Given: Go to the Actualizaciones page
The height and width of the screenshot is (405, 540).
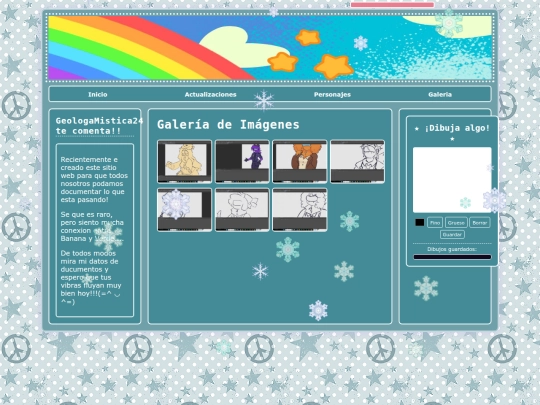Looking at the screenshot, I should (x=210, y=94).
